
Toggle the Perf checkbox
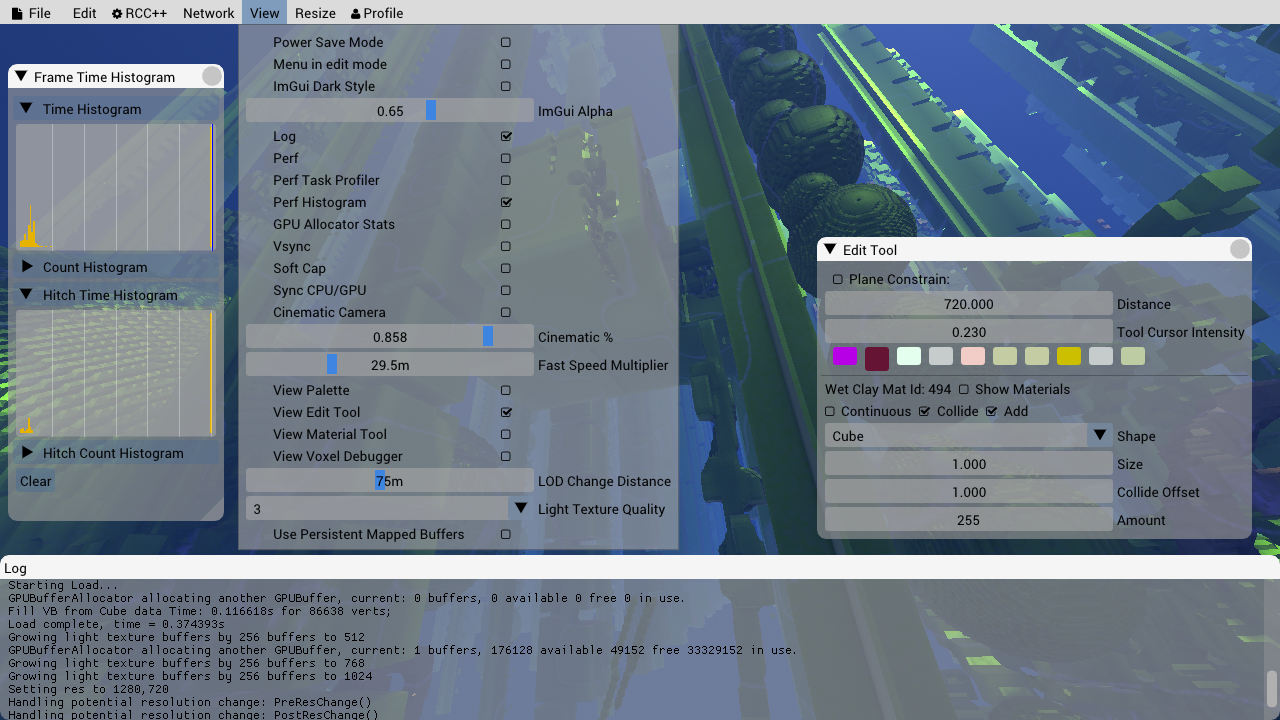coord(506,159)
